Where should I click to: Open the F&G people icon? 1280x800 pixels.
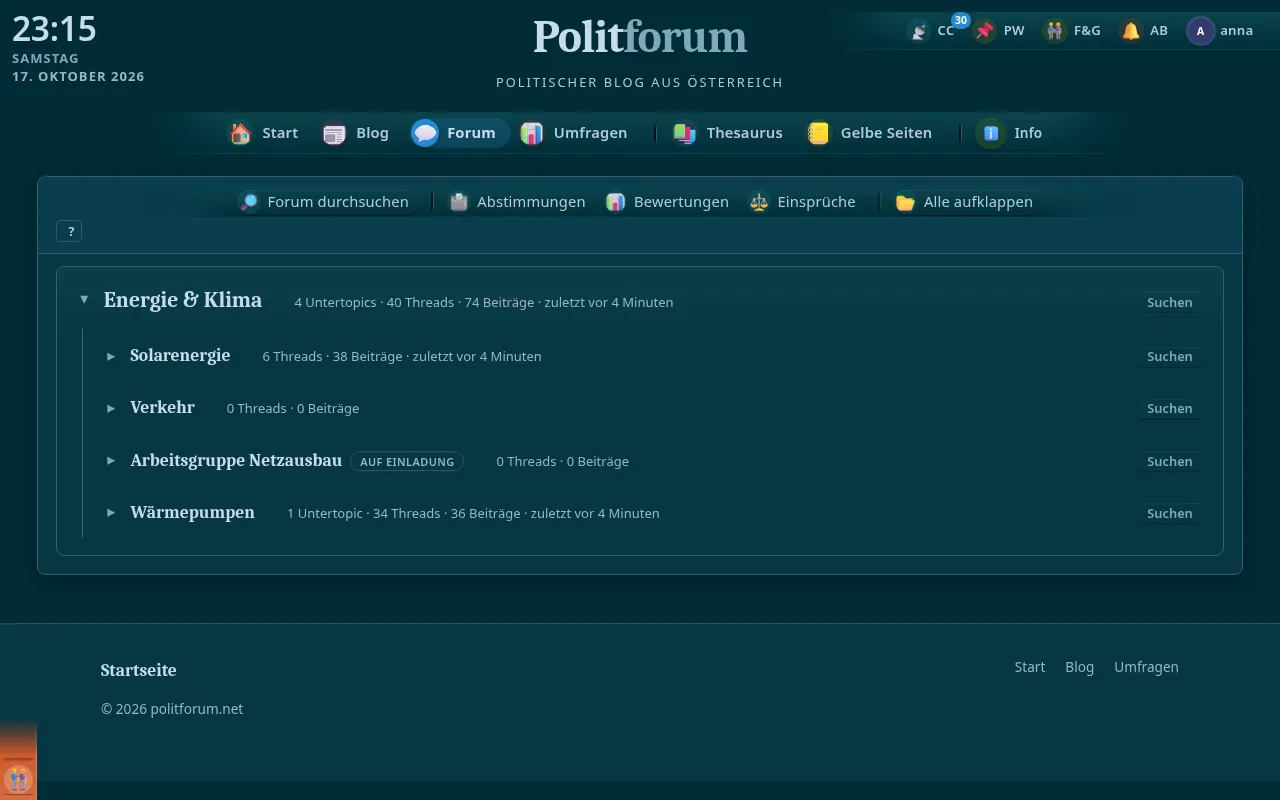[1055, 31]
